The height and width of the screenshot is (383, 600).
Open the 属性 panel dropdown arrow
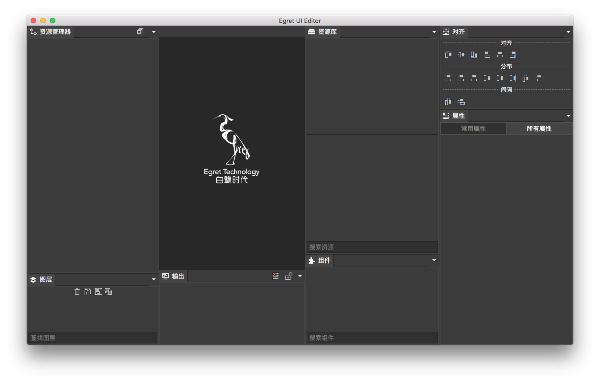coord(568,116)
